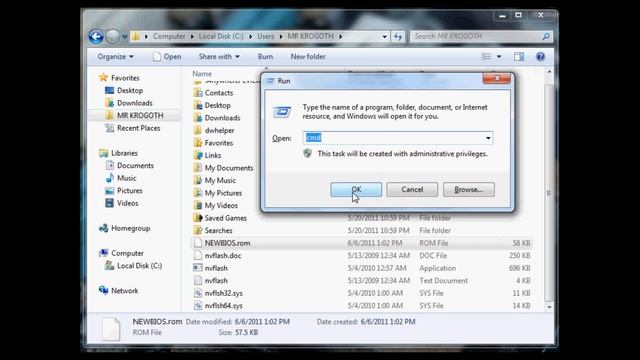Open the Organize menu
Image resolution: width=640 pixels, height=360 pixels.
(115, 57)
